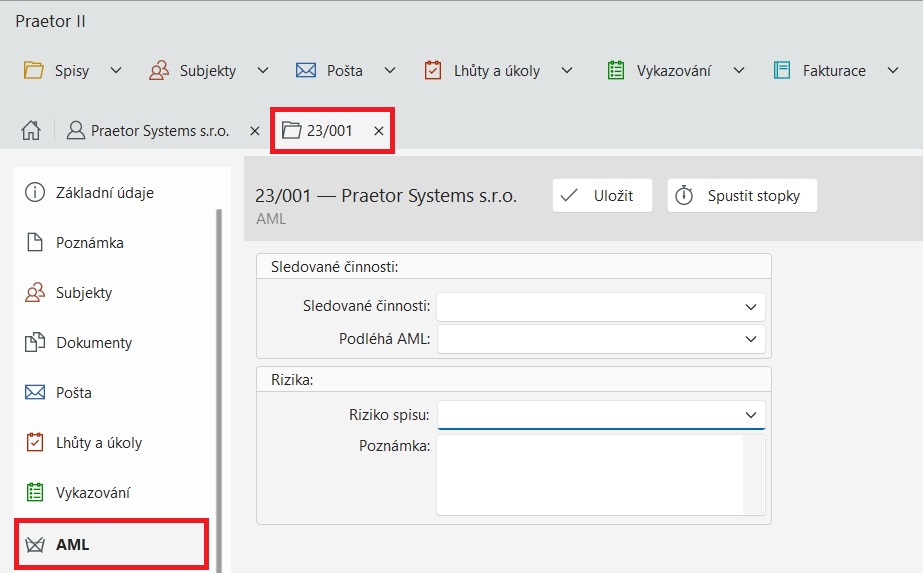Click the home icon tab
The width and height of the screenshot is (924, 574).
click(x=31, y=131)
